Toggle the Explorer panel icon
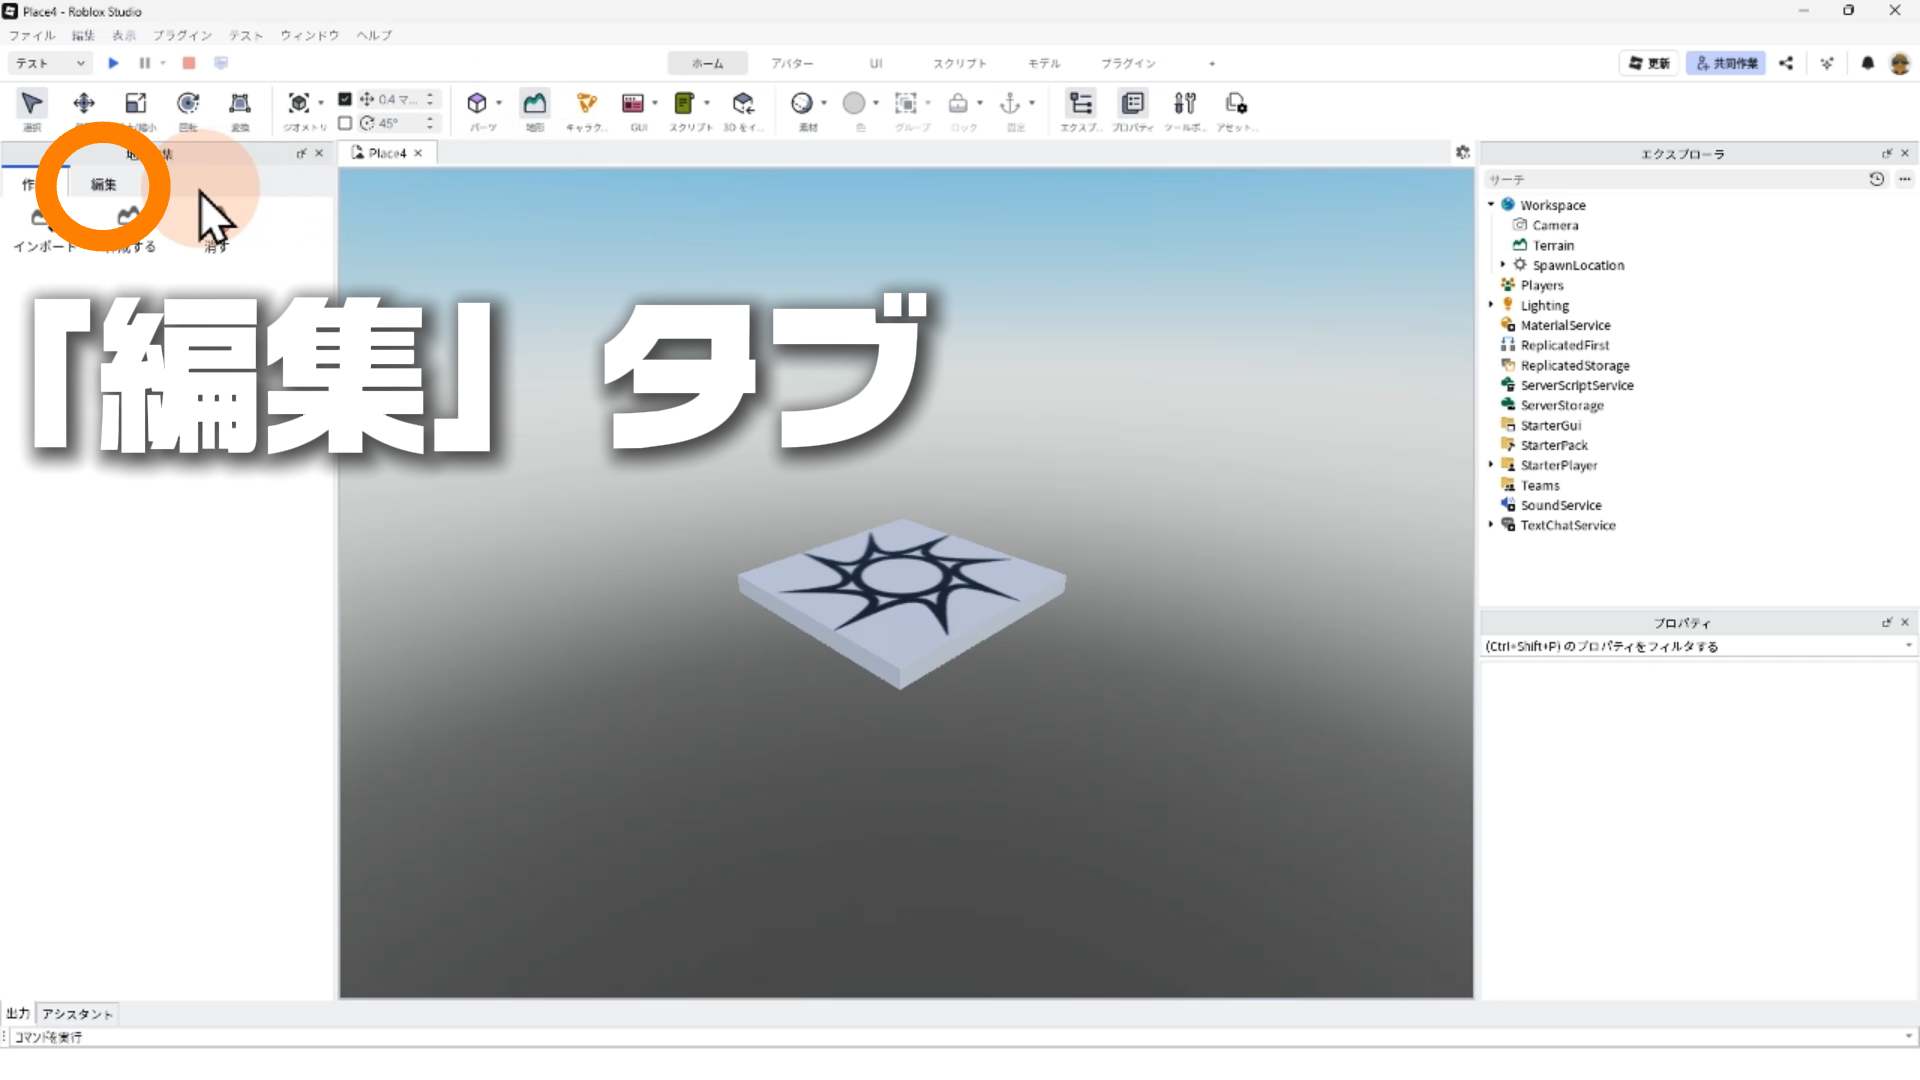The width and height of the screenshot is (1920, 1080). [1080, 103]
